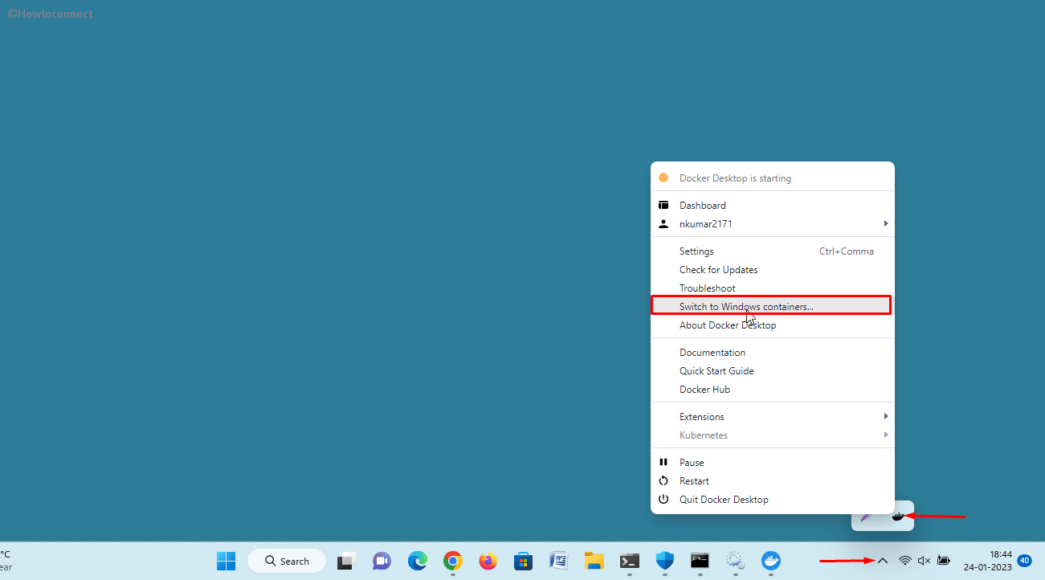Open the gear services taskbar icon

(x=735, y=561)
